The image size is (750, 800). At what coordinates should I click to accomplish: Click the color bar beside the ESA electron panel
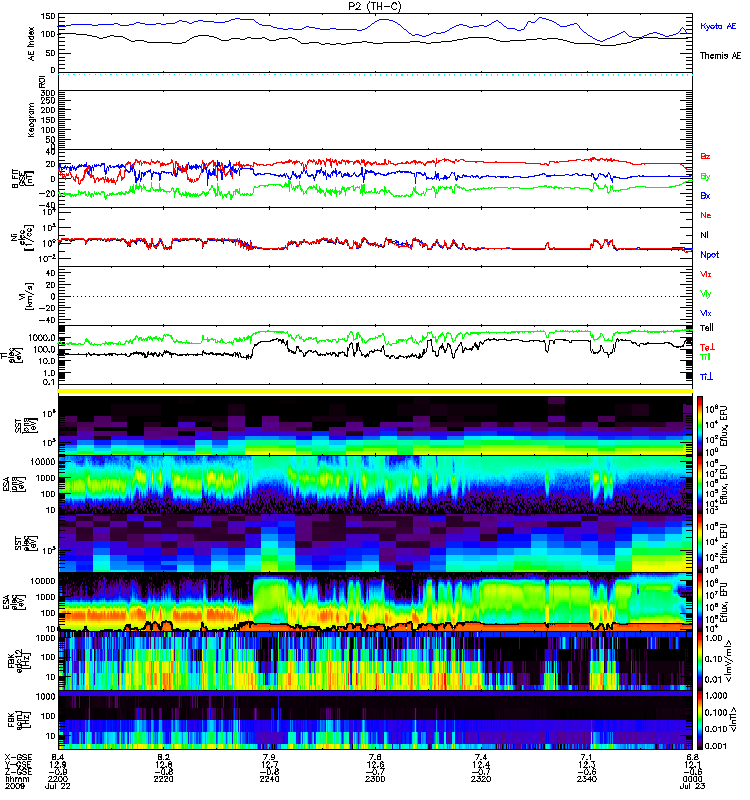click(700, 602)
